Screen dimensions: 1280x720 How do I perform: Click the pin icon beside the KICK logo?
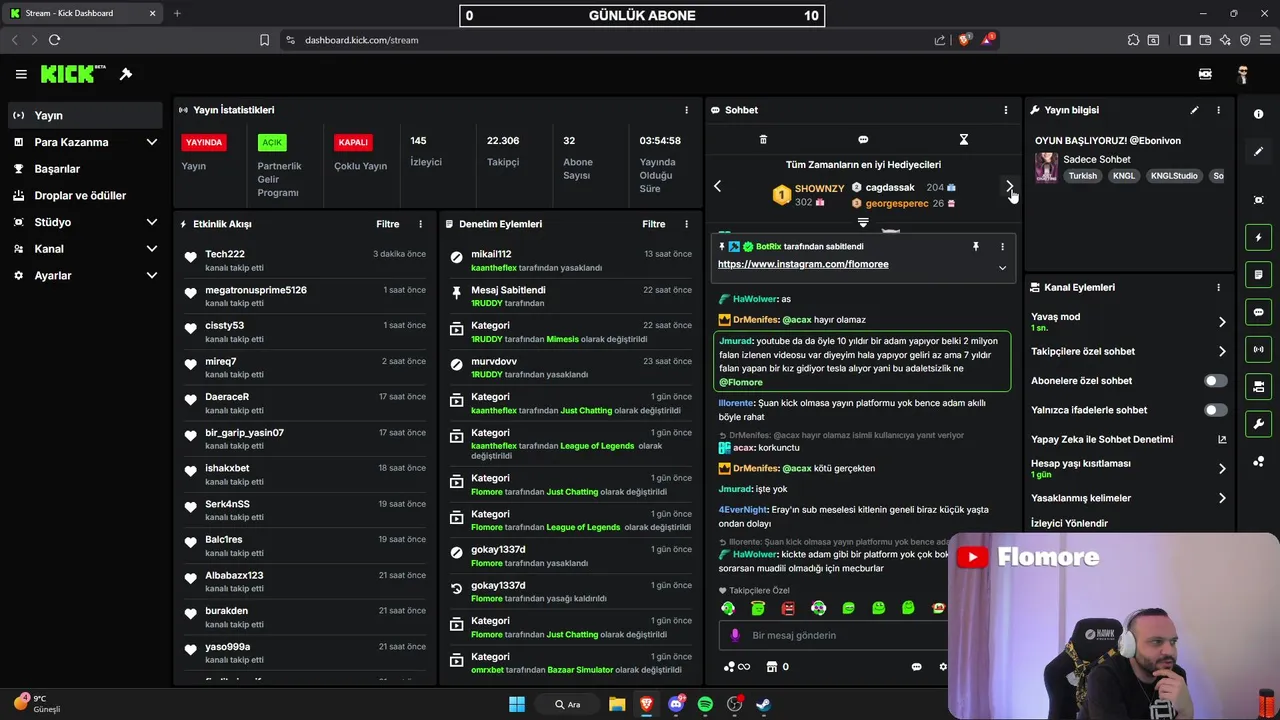[126, 74]
